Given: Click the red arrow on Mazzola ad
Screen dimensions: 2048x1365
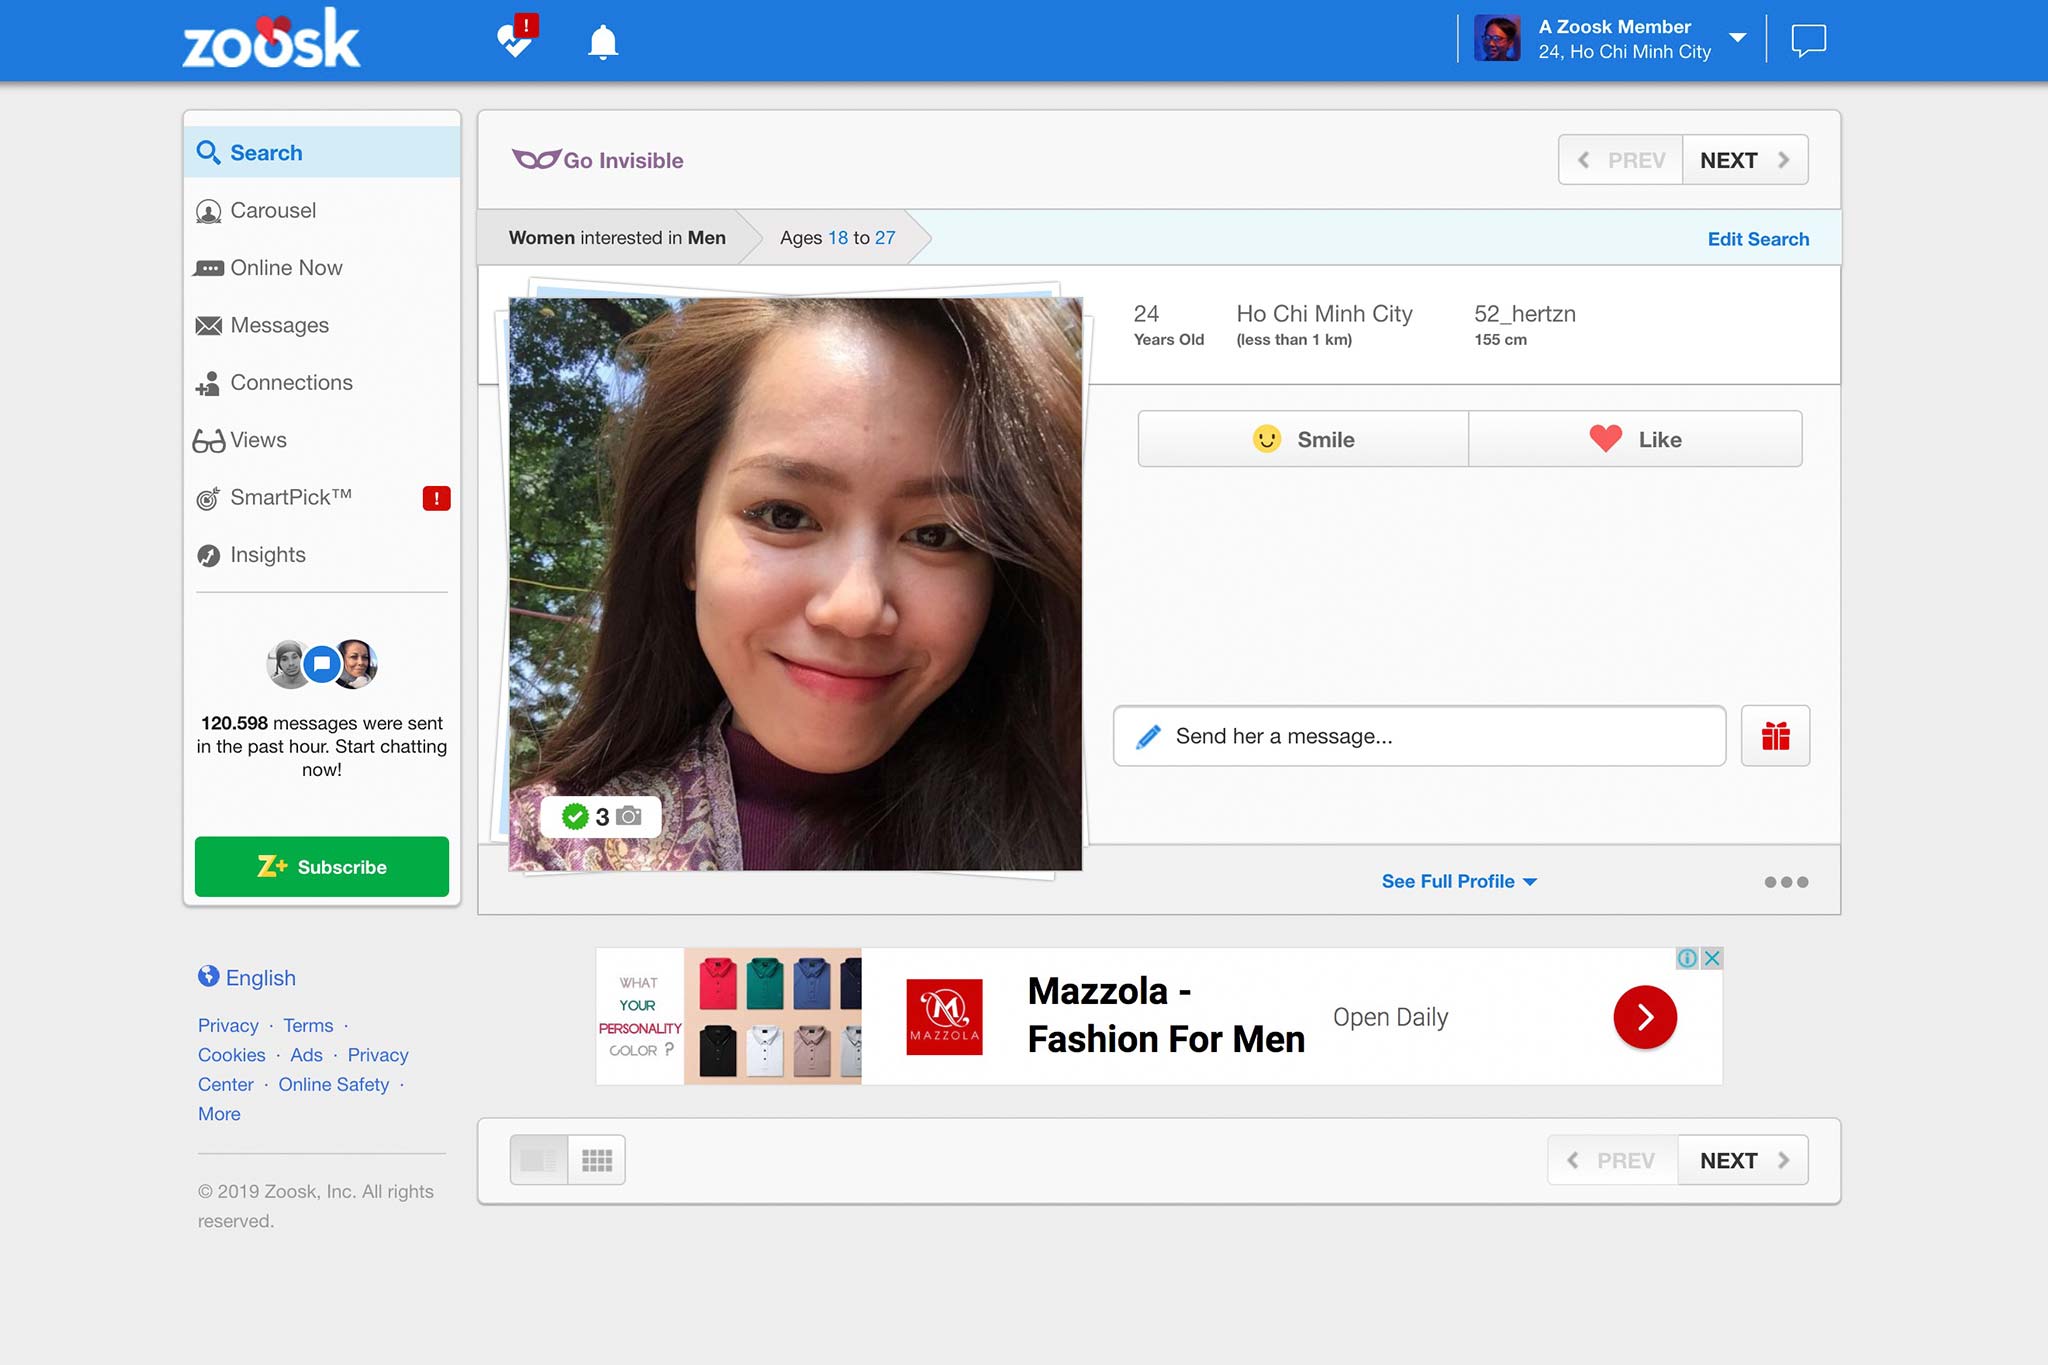Looking at the screenshot, I should point(1645,1017).
